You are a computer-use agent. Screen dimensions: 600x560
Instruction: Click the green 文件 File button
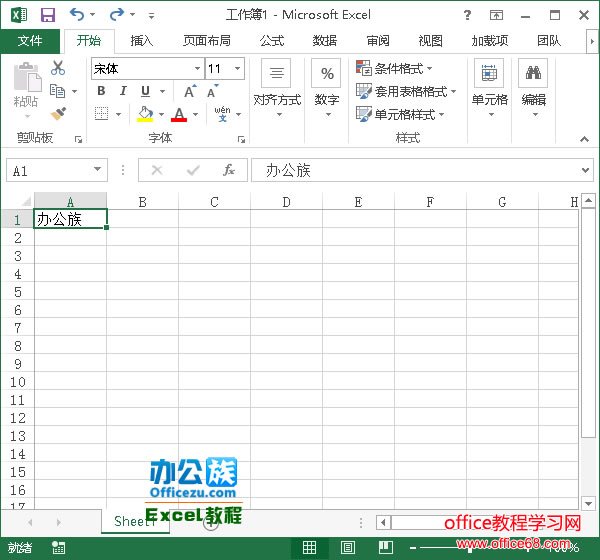click(x=30, y=41)
